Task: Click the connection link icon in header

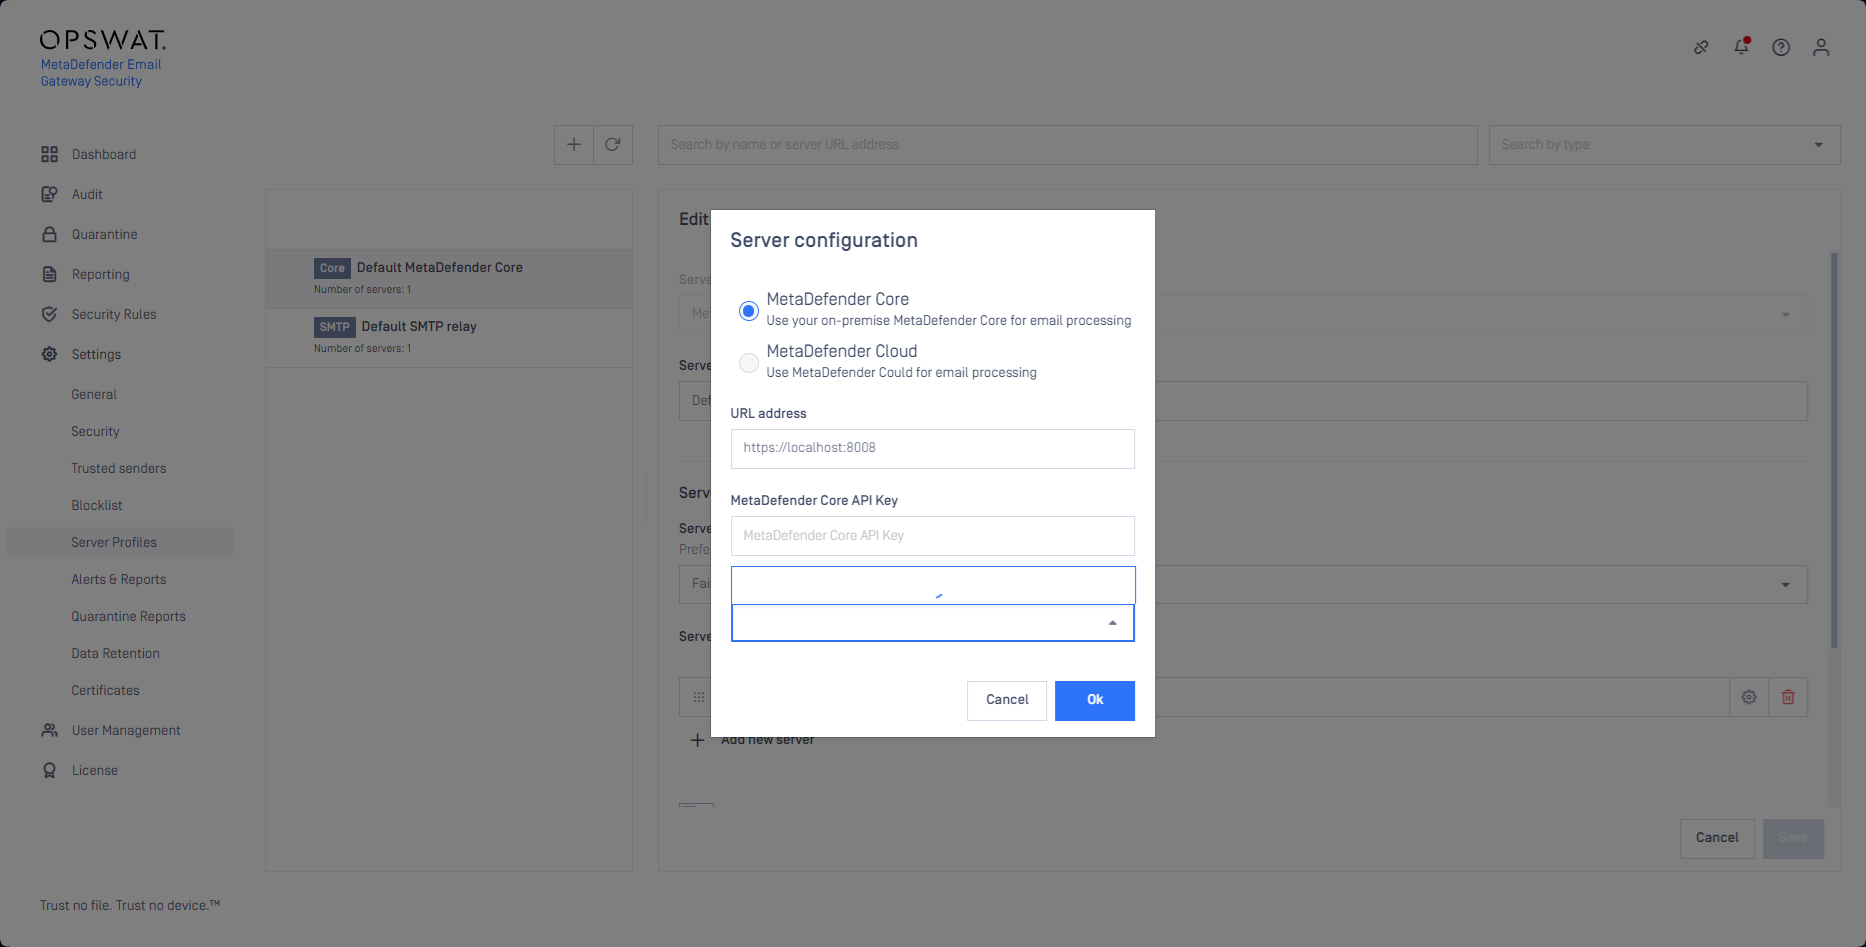Action: click(x=1701, y=47)
